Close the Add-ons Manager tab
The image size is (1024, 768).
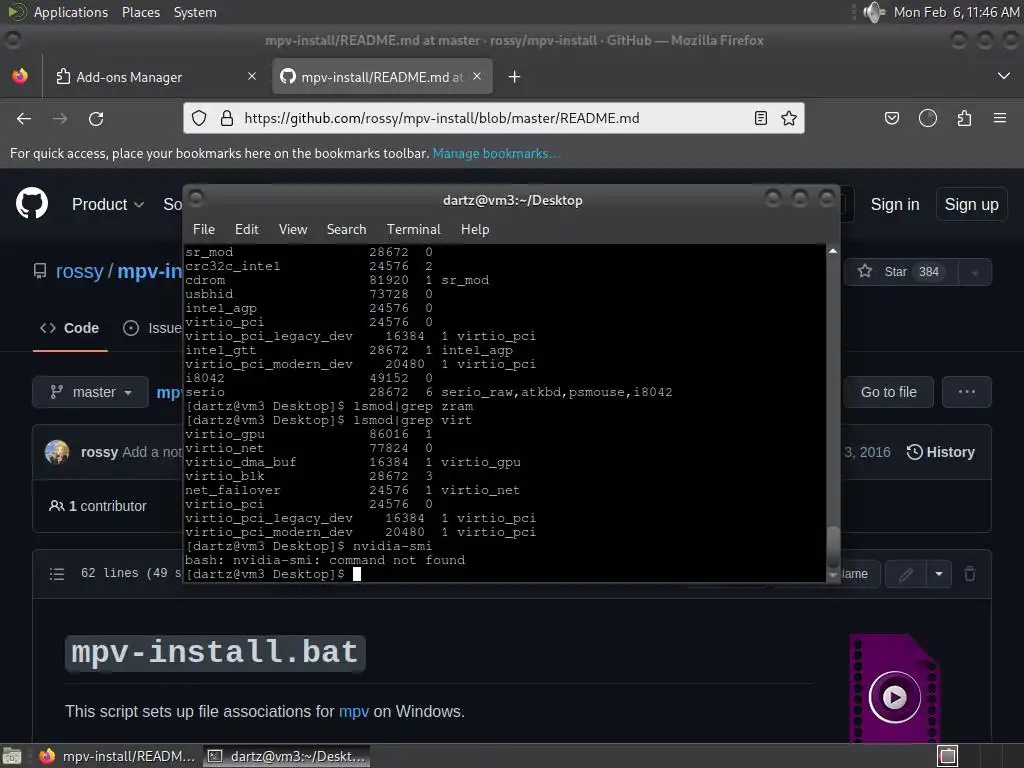click(252, 76)
